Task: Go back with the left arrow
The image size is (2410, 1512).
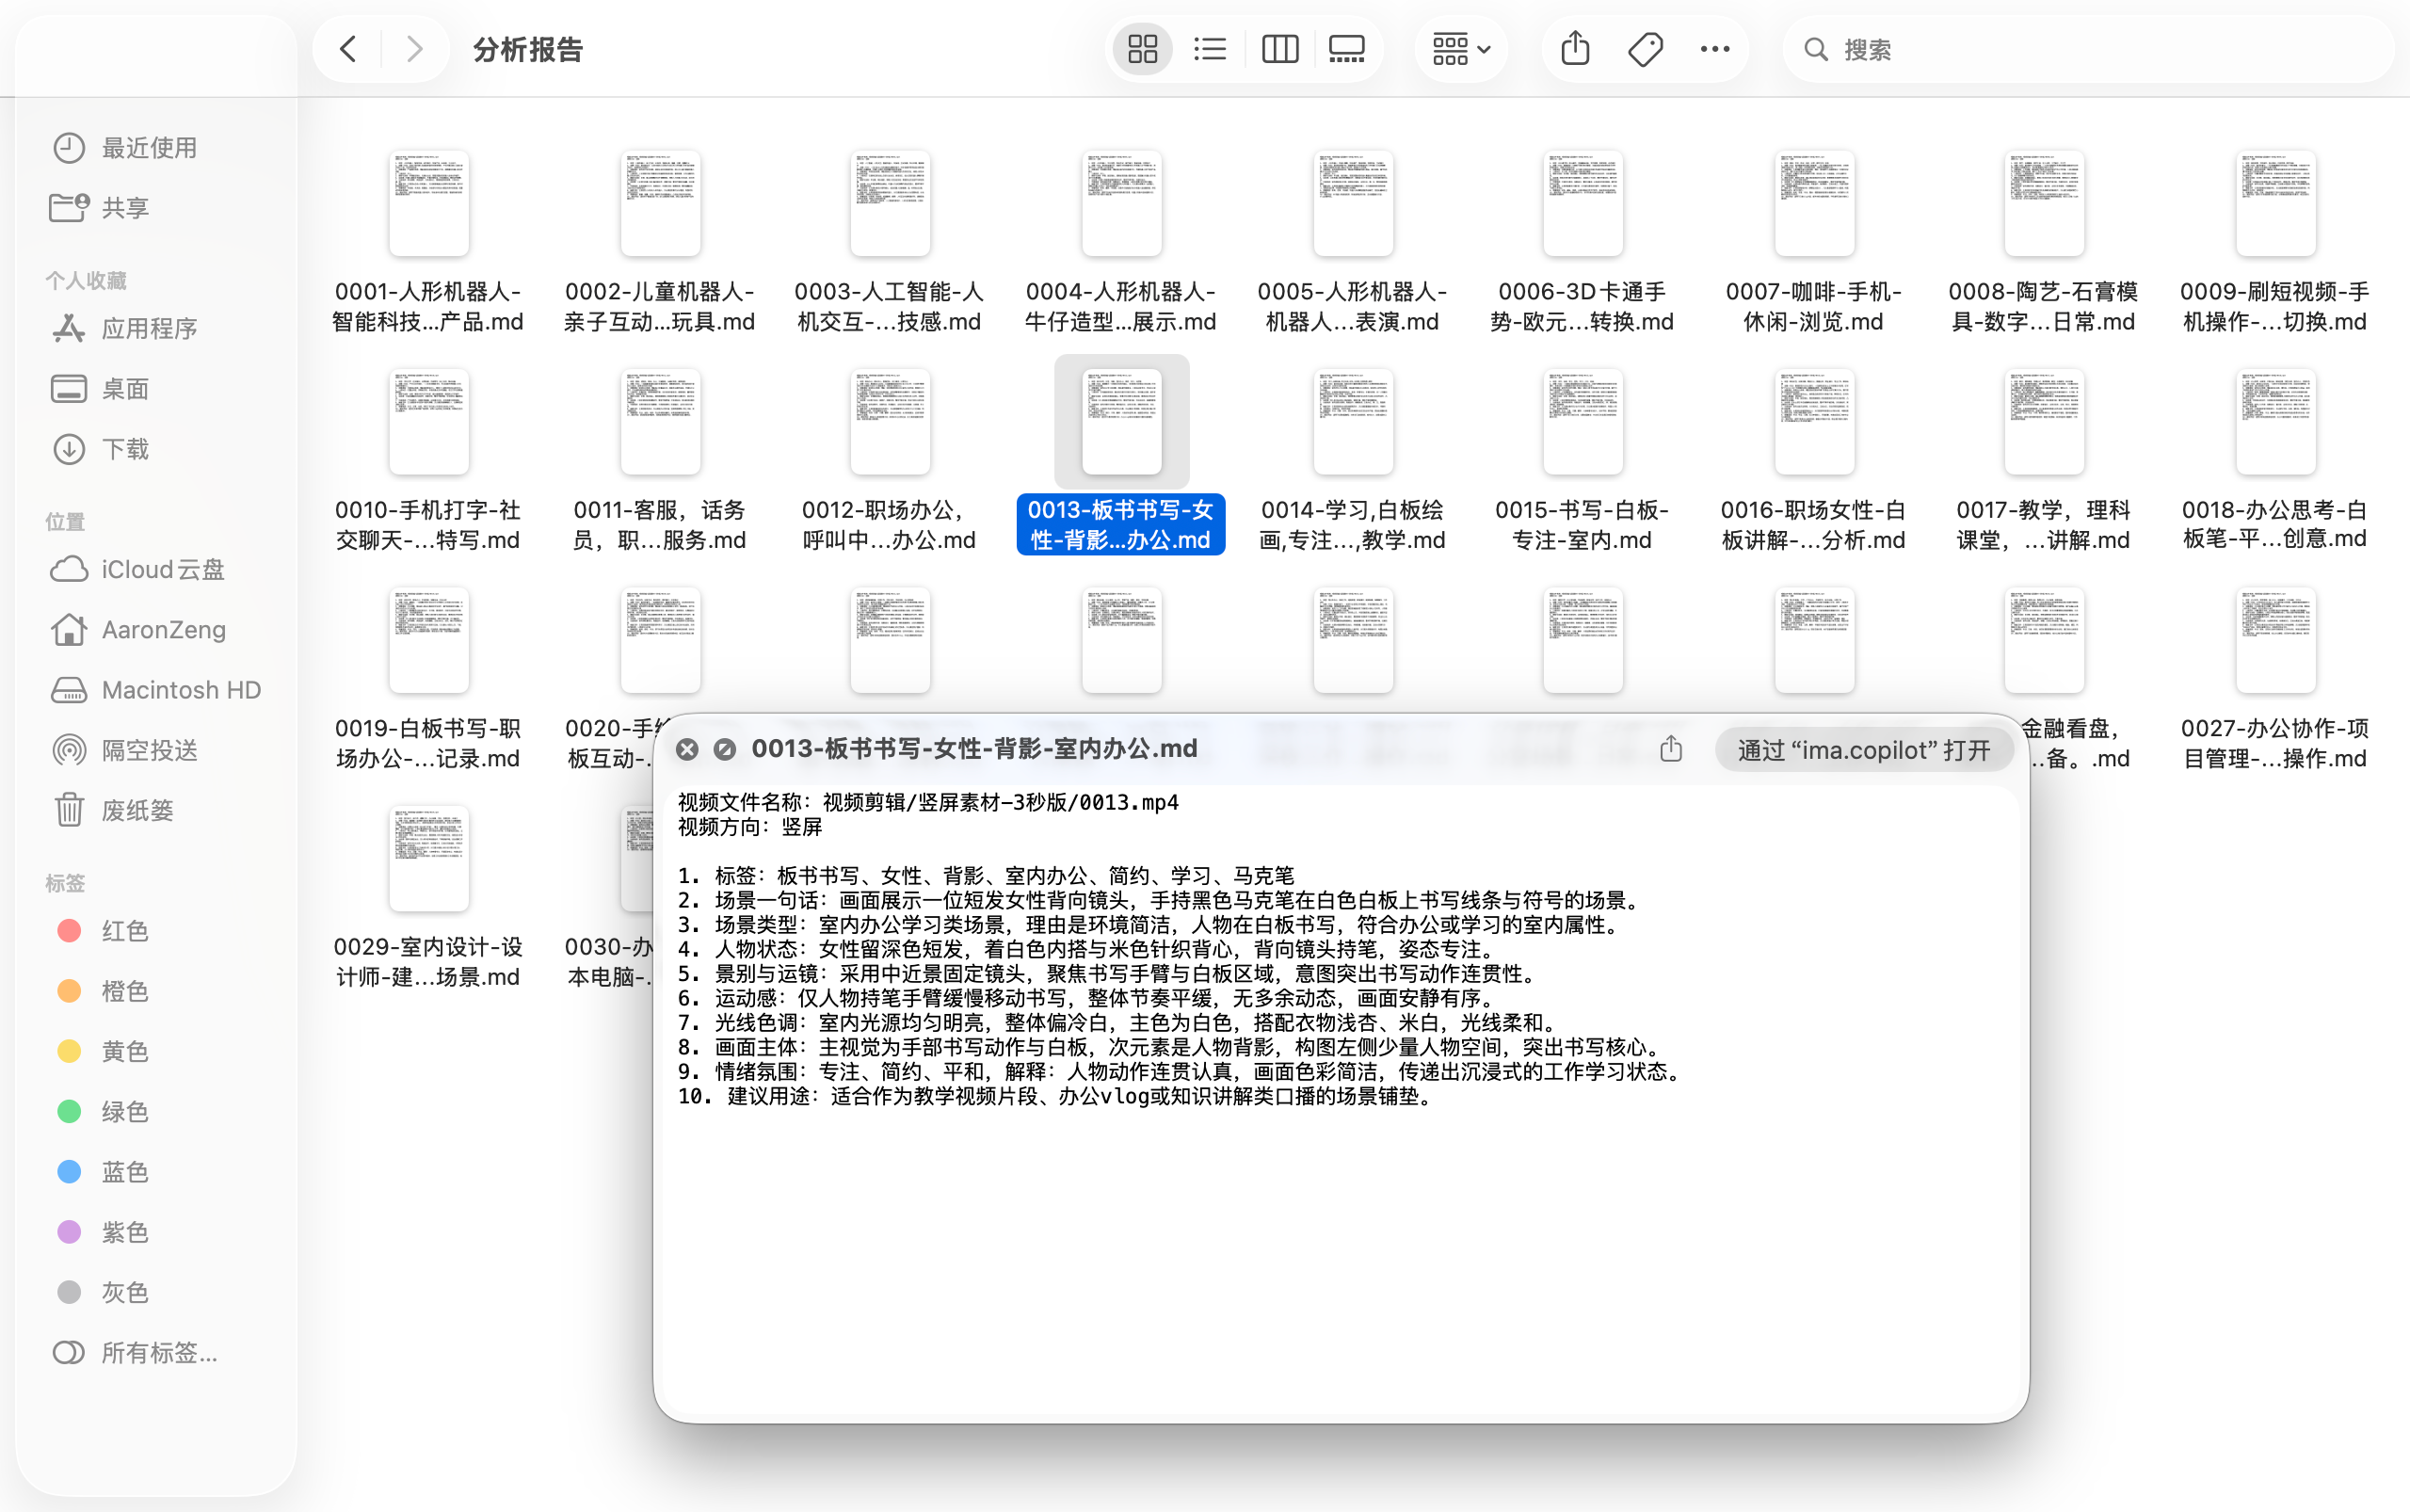Action: click(348, 49)
